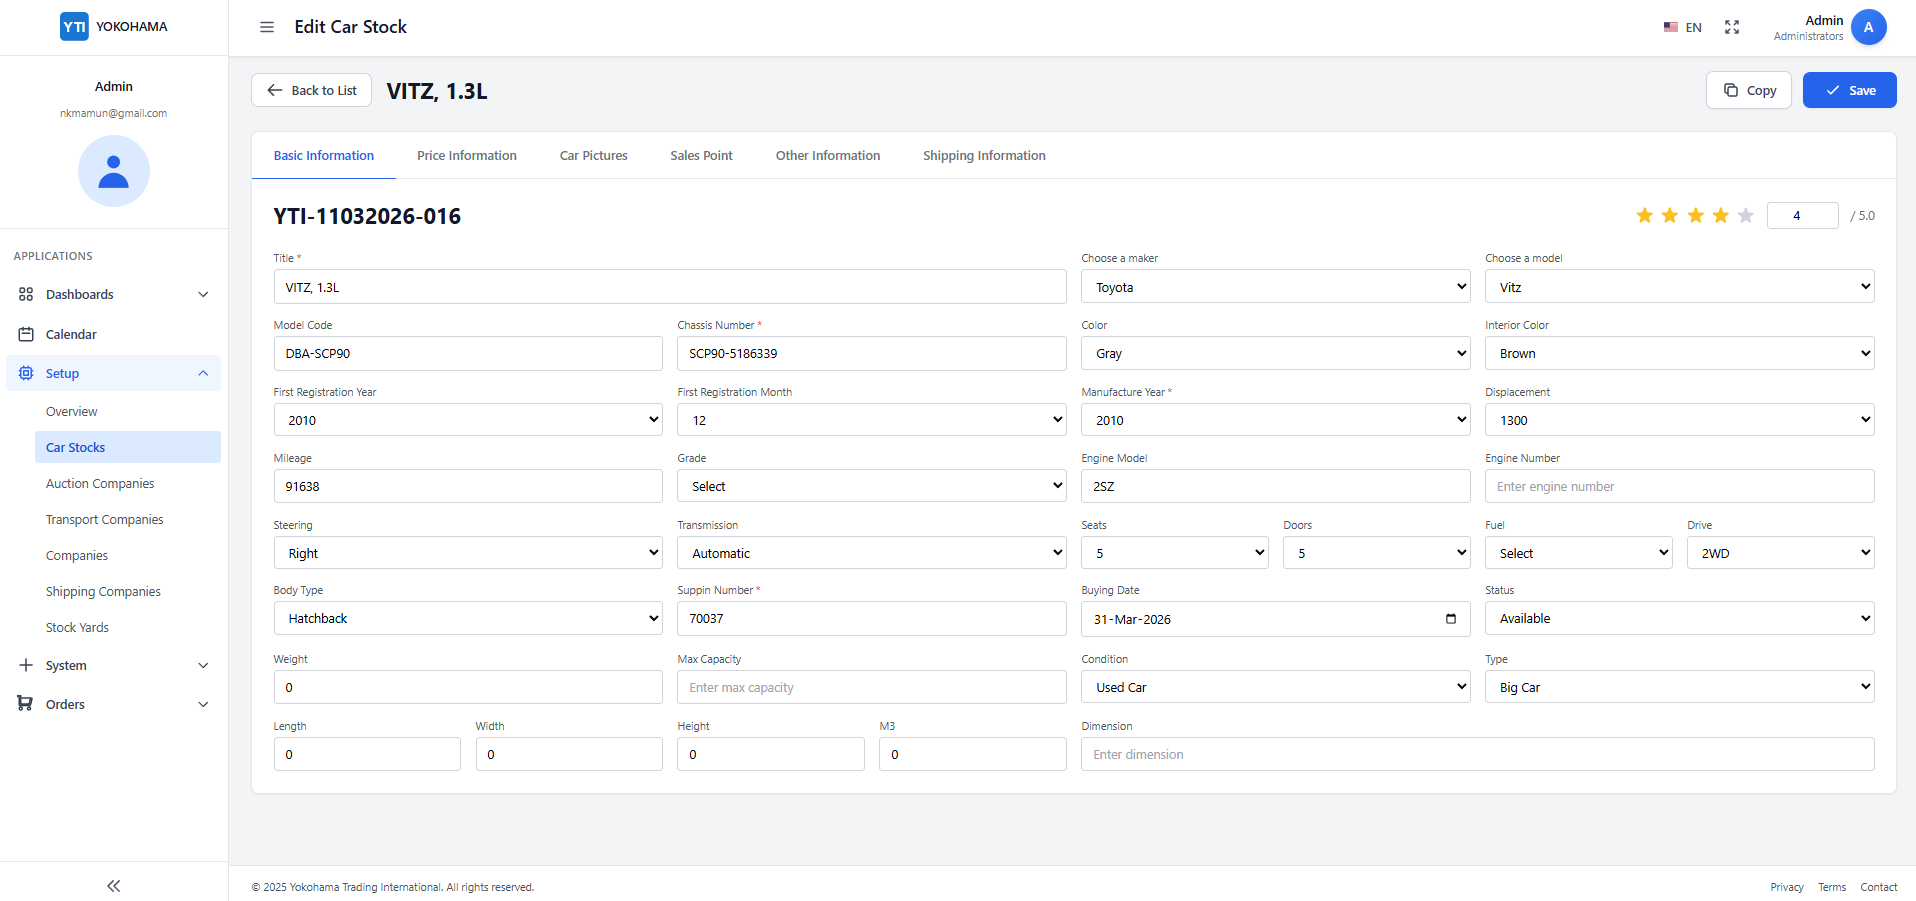
Task: Open the Choose a model dropdown
Action: point(1679,287)
